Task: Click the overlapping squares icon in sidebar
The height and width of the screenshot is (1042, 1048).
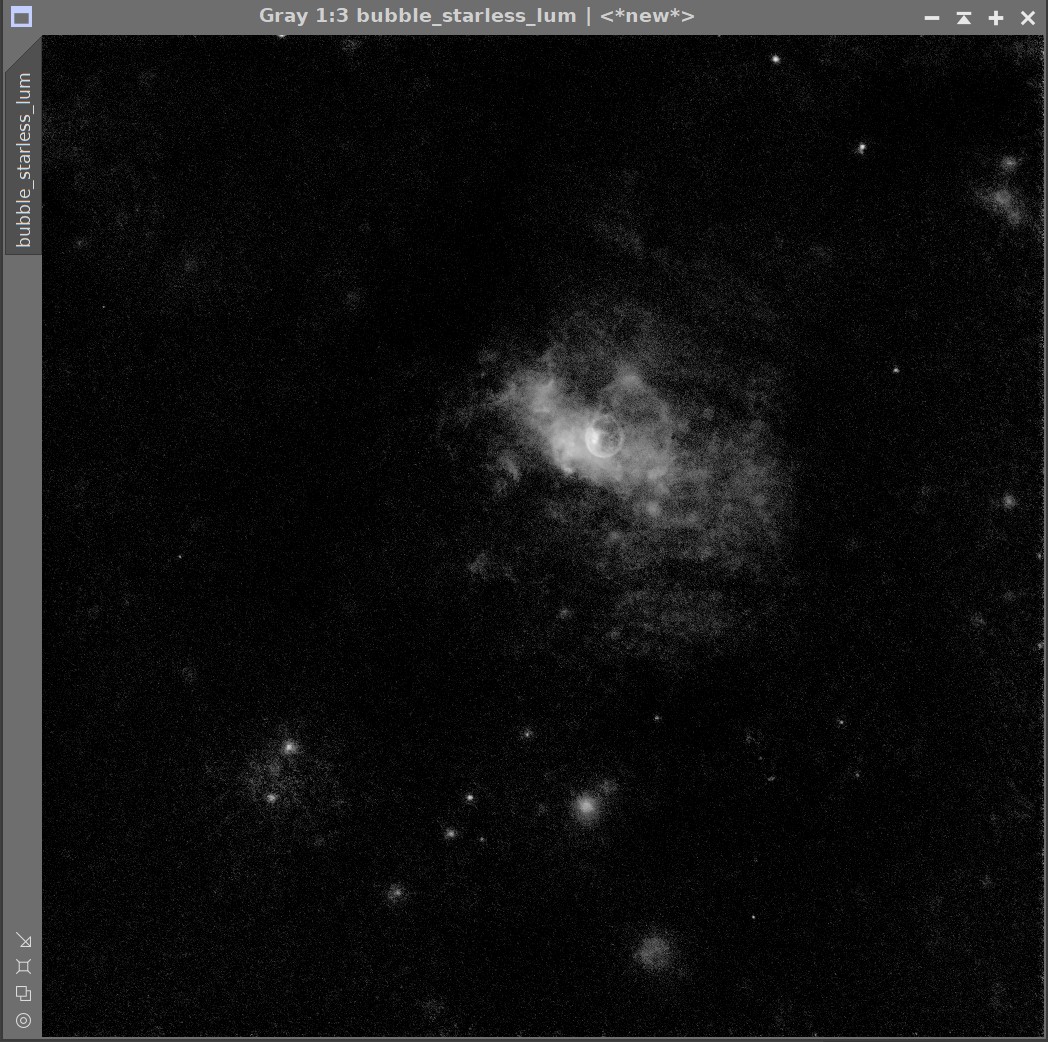Action: pyautogui.click(x=23, y=993)
